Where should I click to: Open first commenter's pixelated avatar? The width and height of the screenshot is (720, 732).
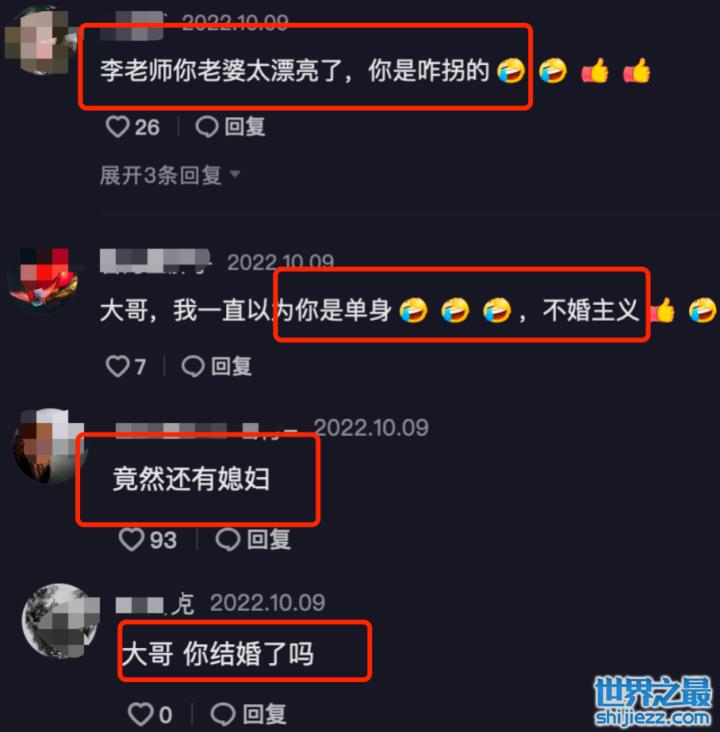point(41,41)
